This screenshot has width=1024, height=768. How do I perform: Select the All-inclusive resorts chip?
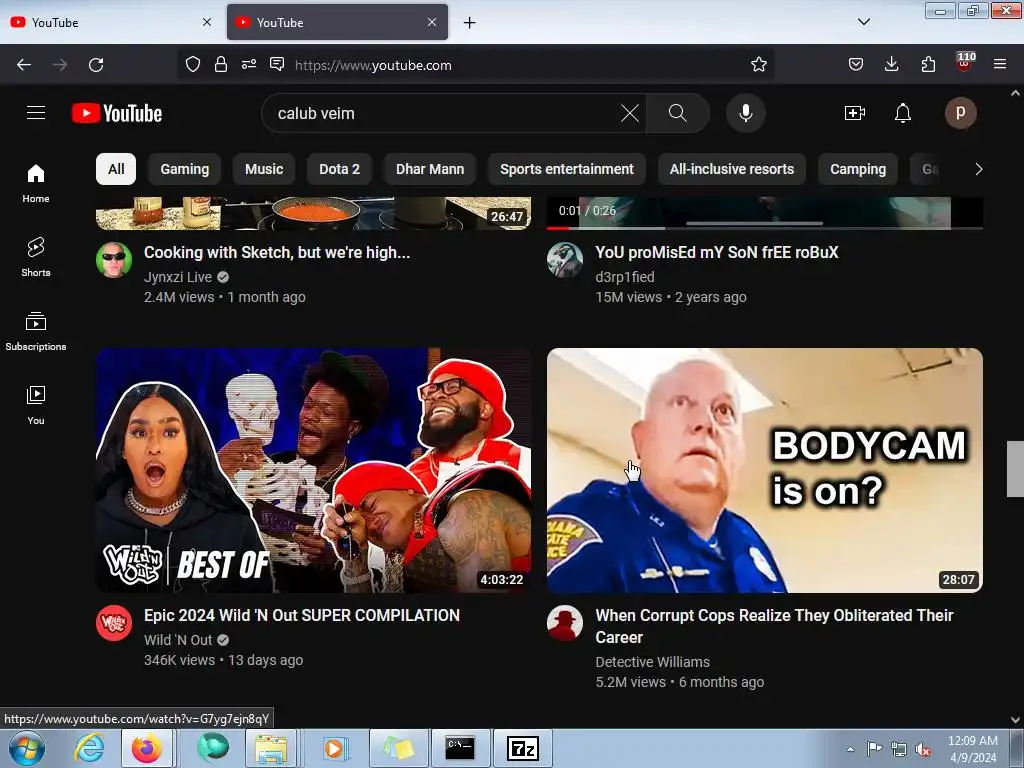coord(731,169)
